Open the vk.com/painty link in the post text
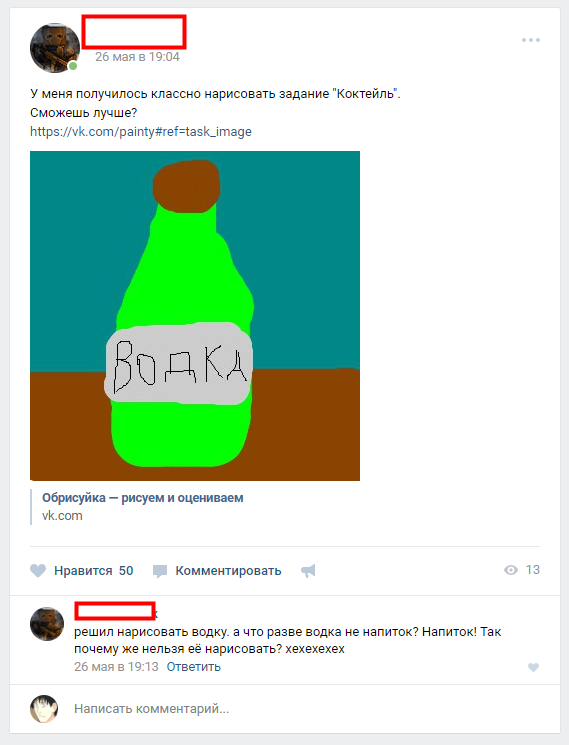This screenshot has width=569, height=745. click(141, 132)
